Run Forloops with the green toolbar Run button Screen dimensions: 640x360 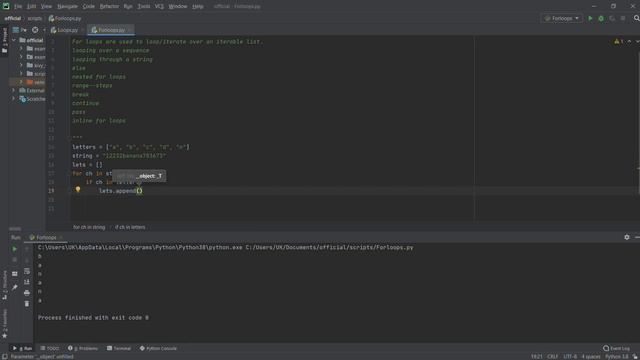590,18
